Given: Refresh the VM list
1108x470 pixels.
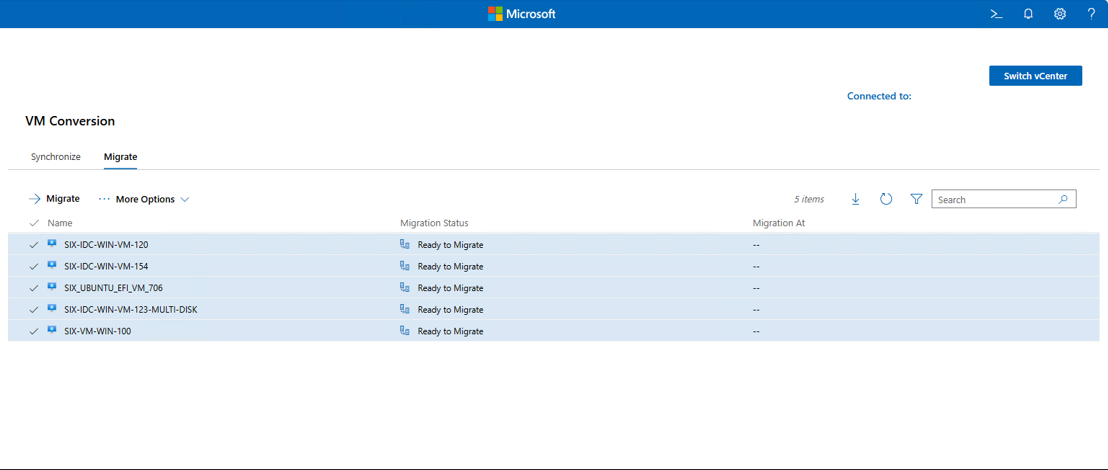Looking at the screenshot, I should pyautogui.click(x=886, y=199).
